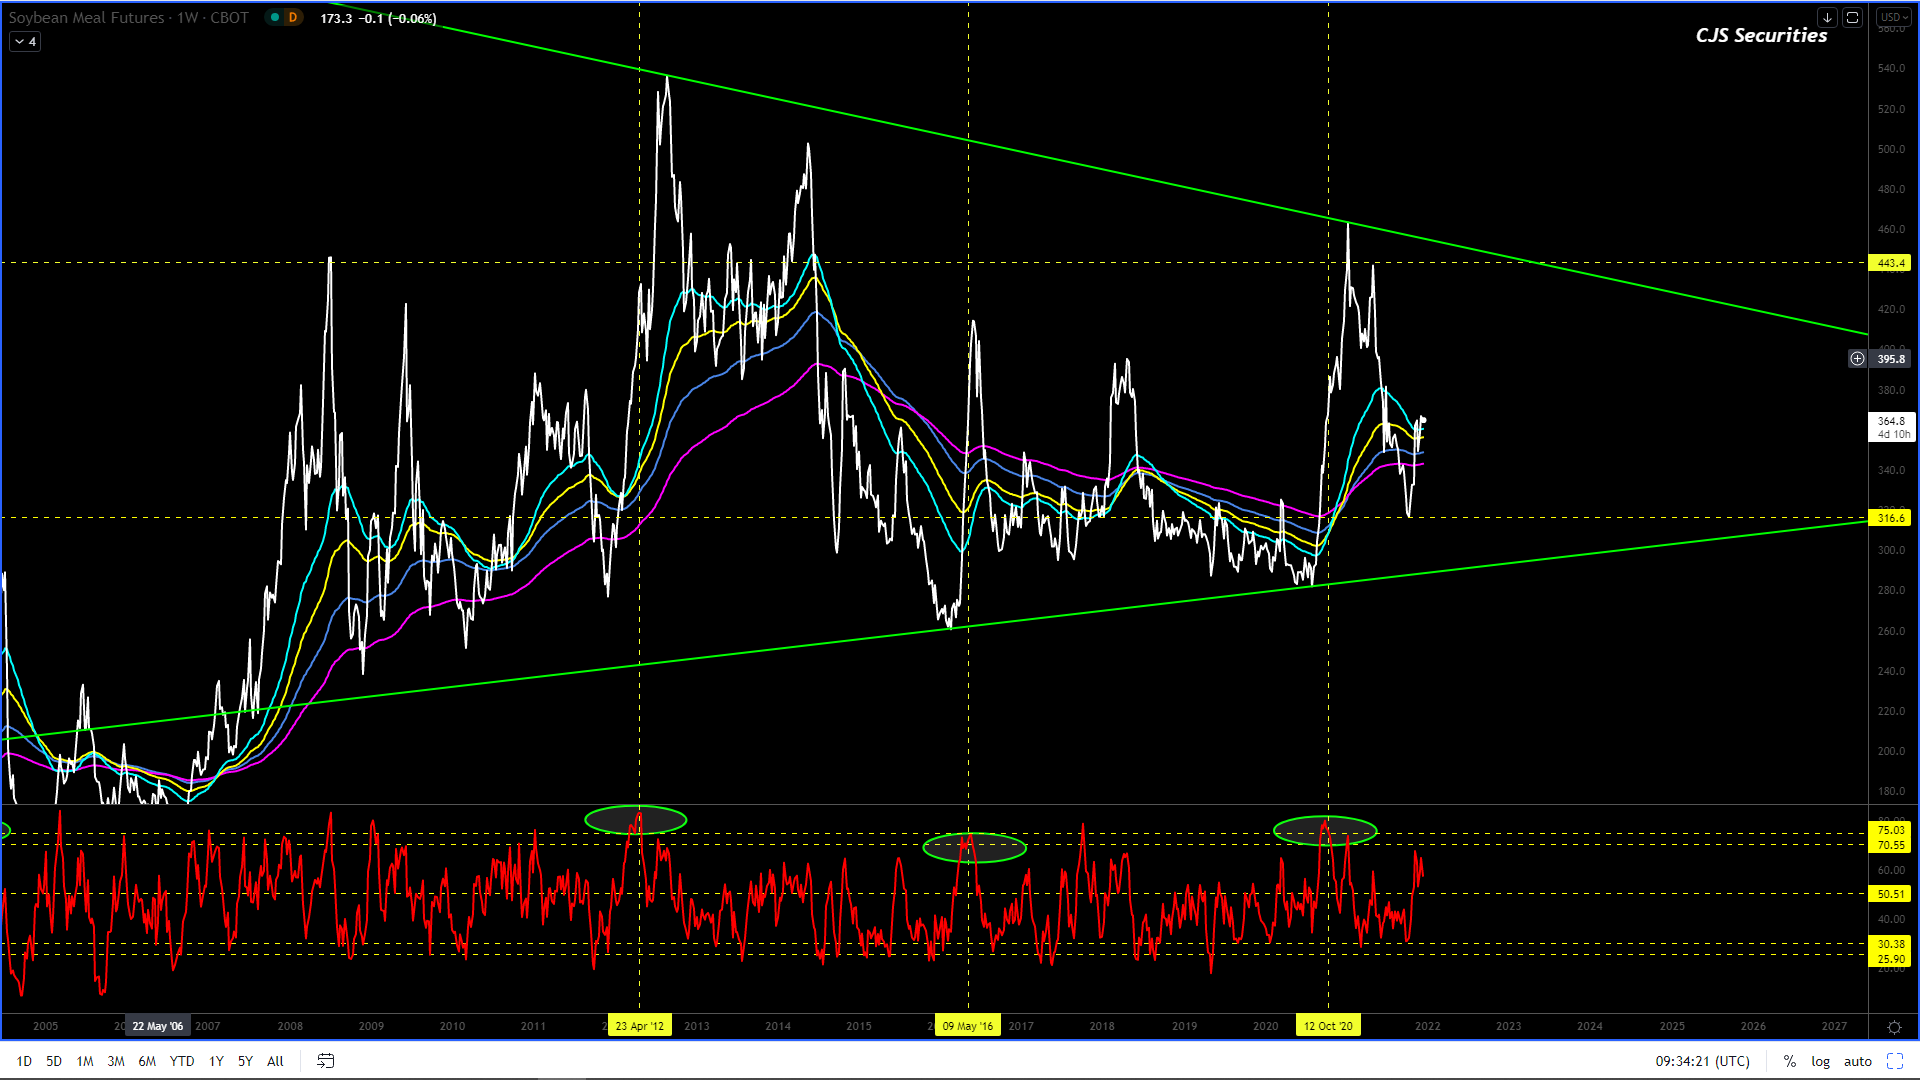Open the Go to date calendar icon
Image resolution: width=1920 pixels, height=1080 pixels.
tap(326, 1061)
